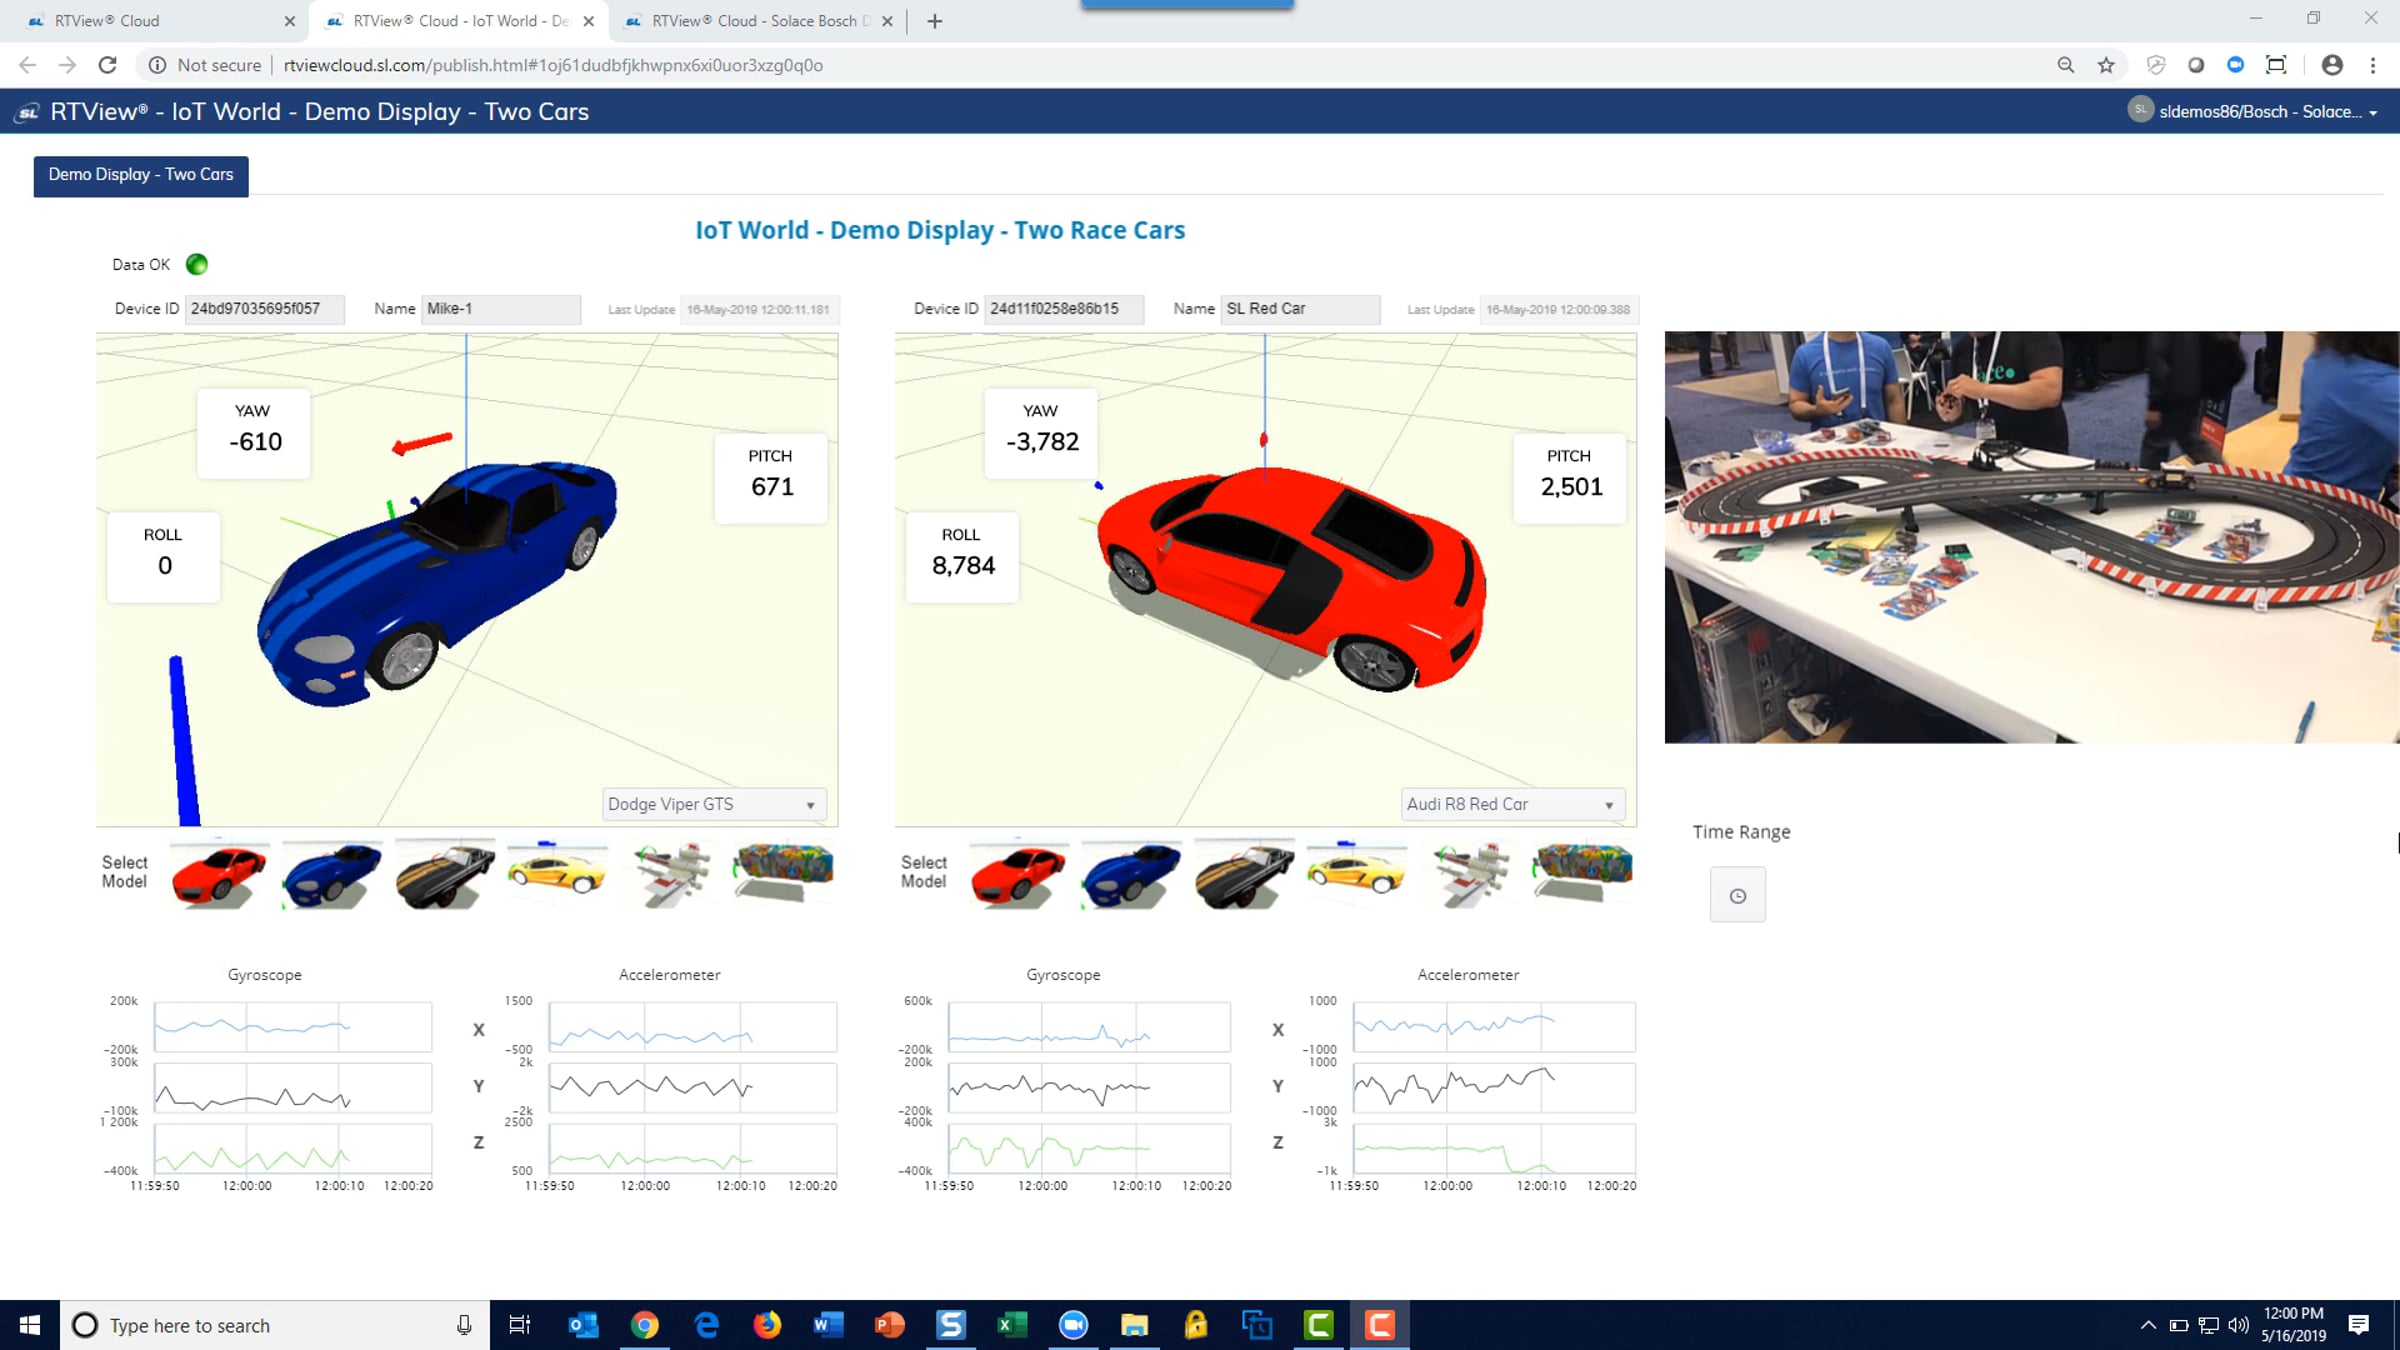2400x1350 pixels.
Task: Click the green Data OK indicator
Action: click(x=197, y=264)
